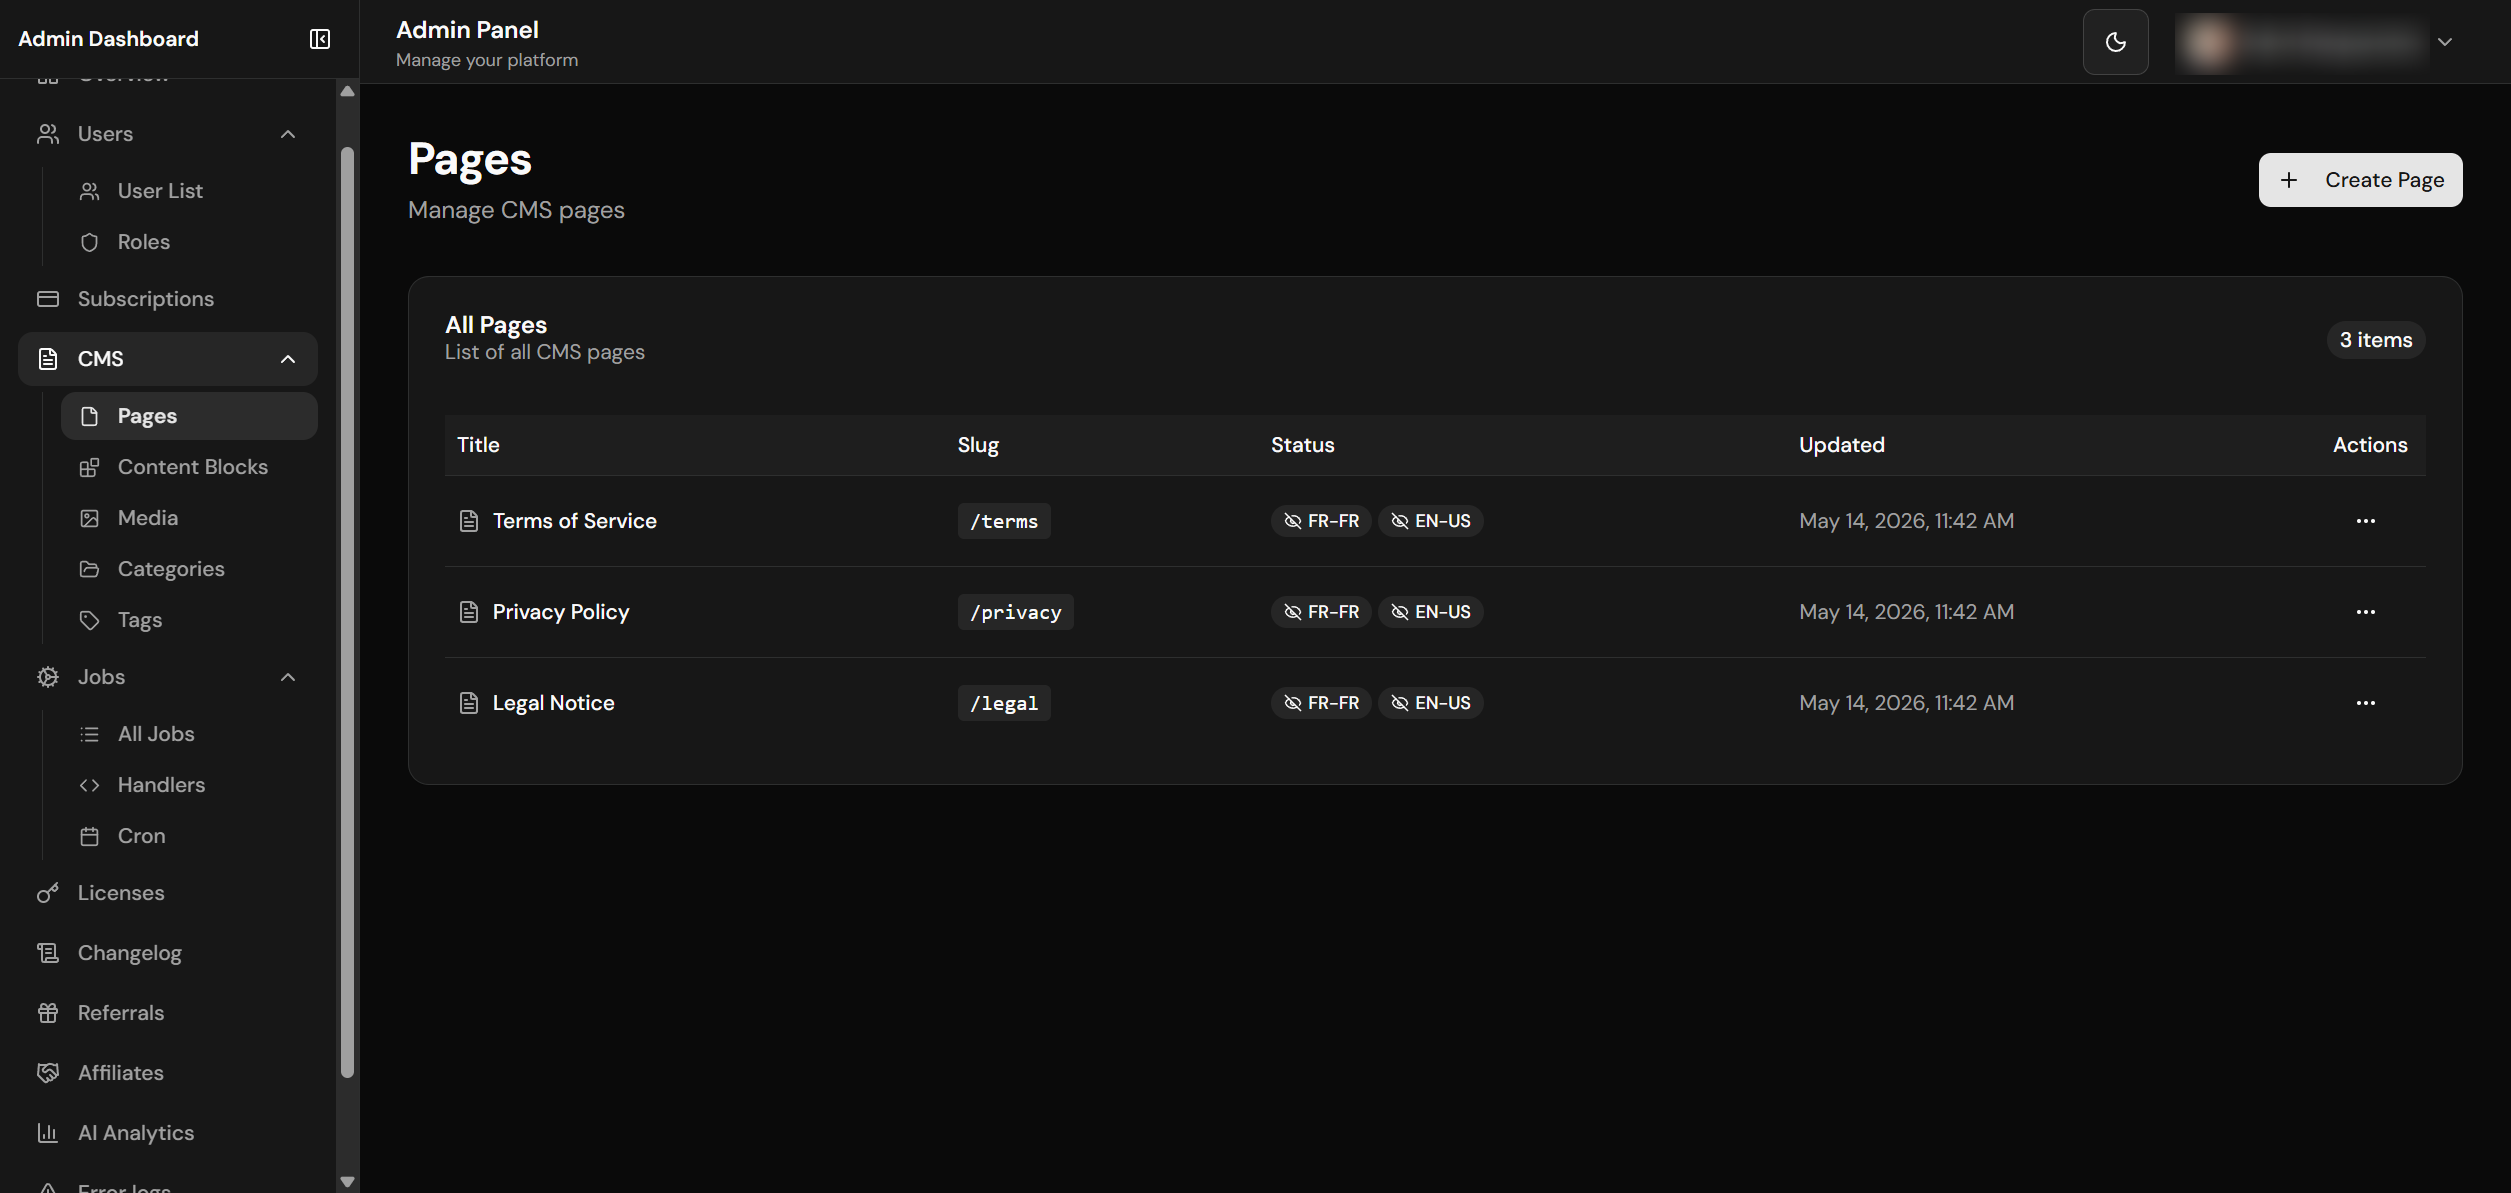Open actions menu for Privacy Policy

click(2365, 612)
